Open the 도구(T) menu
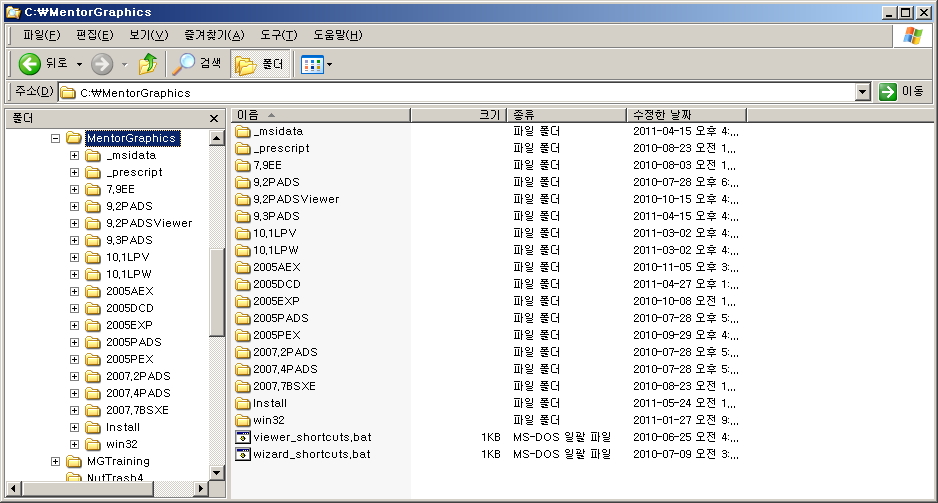The width and height of the screenshot is (938, 503). [279, 35]
